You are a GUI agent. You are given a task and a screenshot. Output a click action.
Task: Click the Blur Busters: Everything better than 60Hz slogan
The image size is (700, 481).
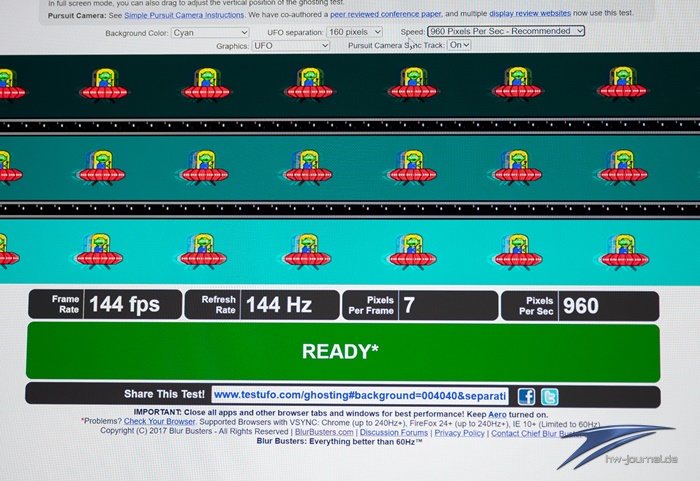(x=339, y=441)
